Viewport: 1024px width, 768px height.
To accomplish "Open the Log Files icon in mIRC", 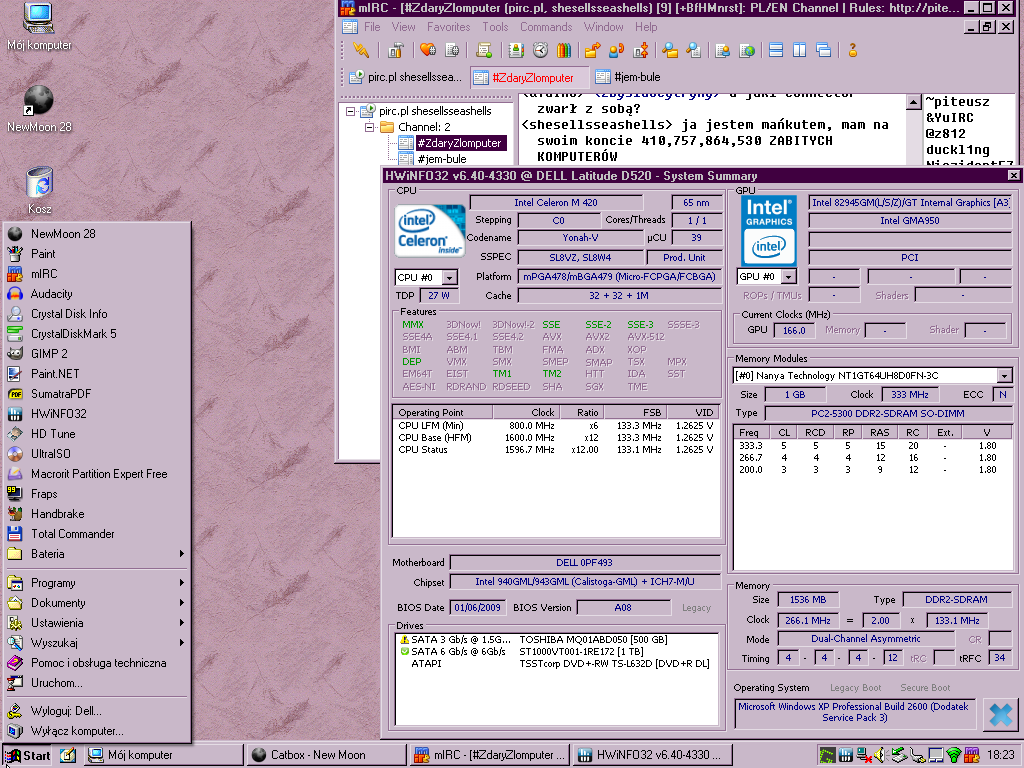I will 694,50.
